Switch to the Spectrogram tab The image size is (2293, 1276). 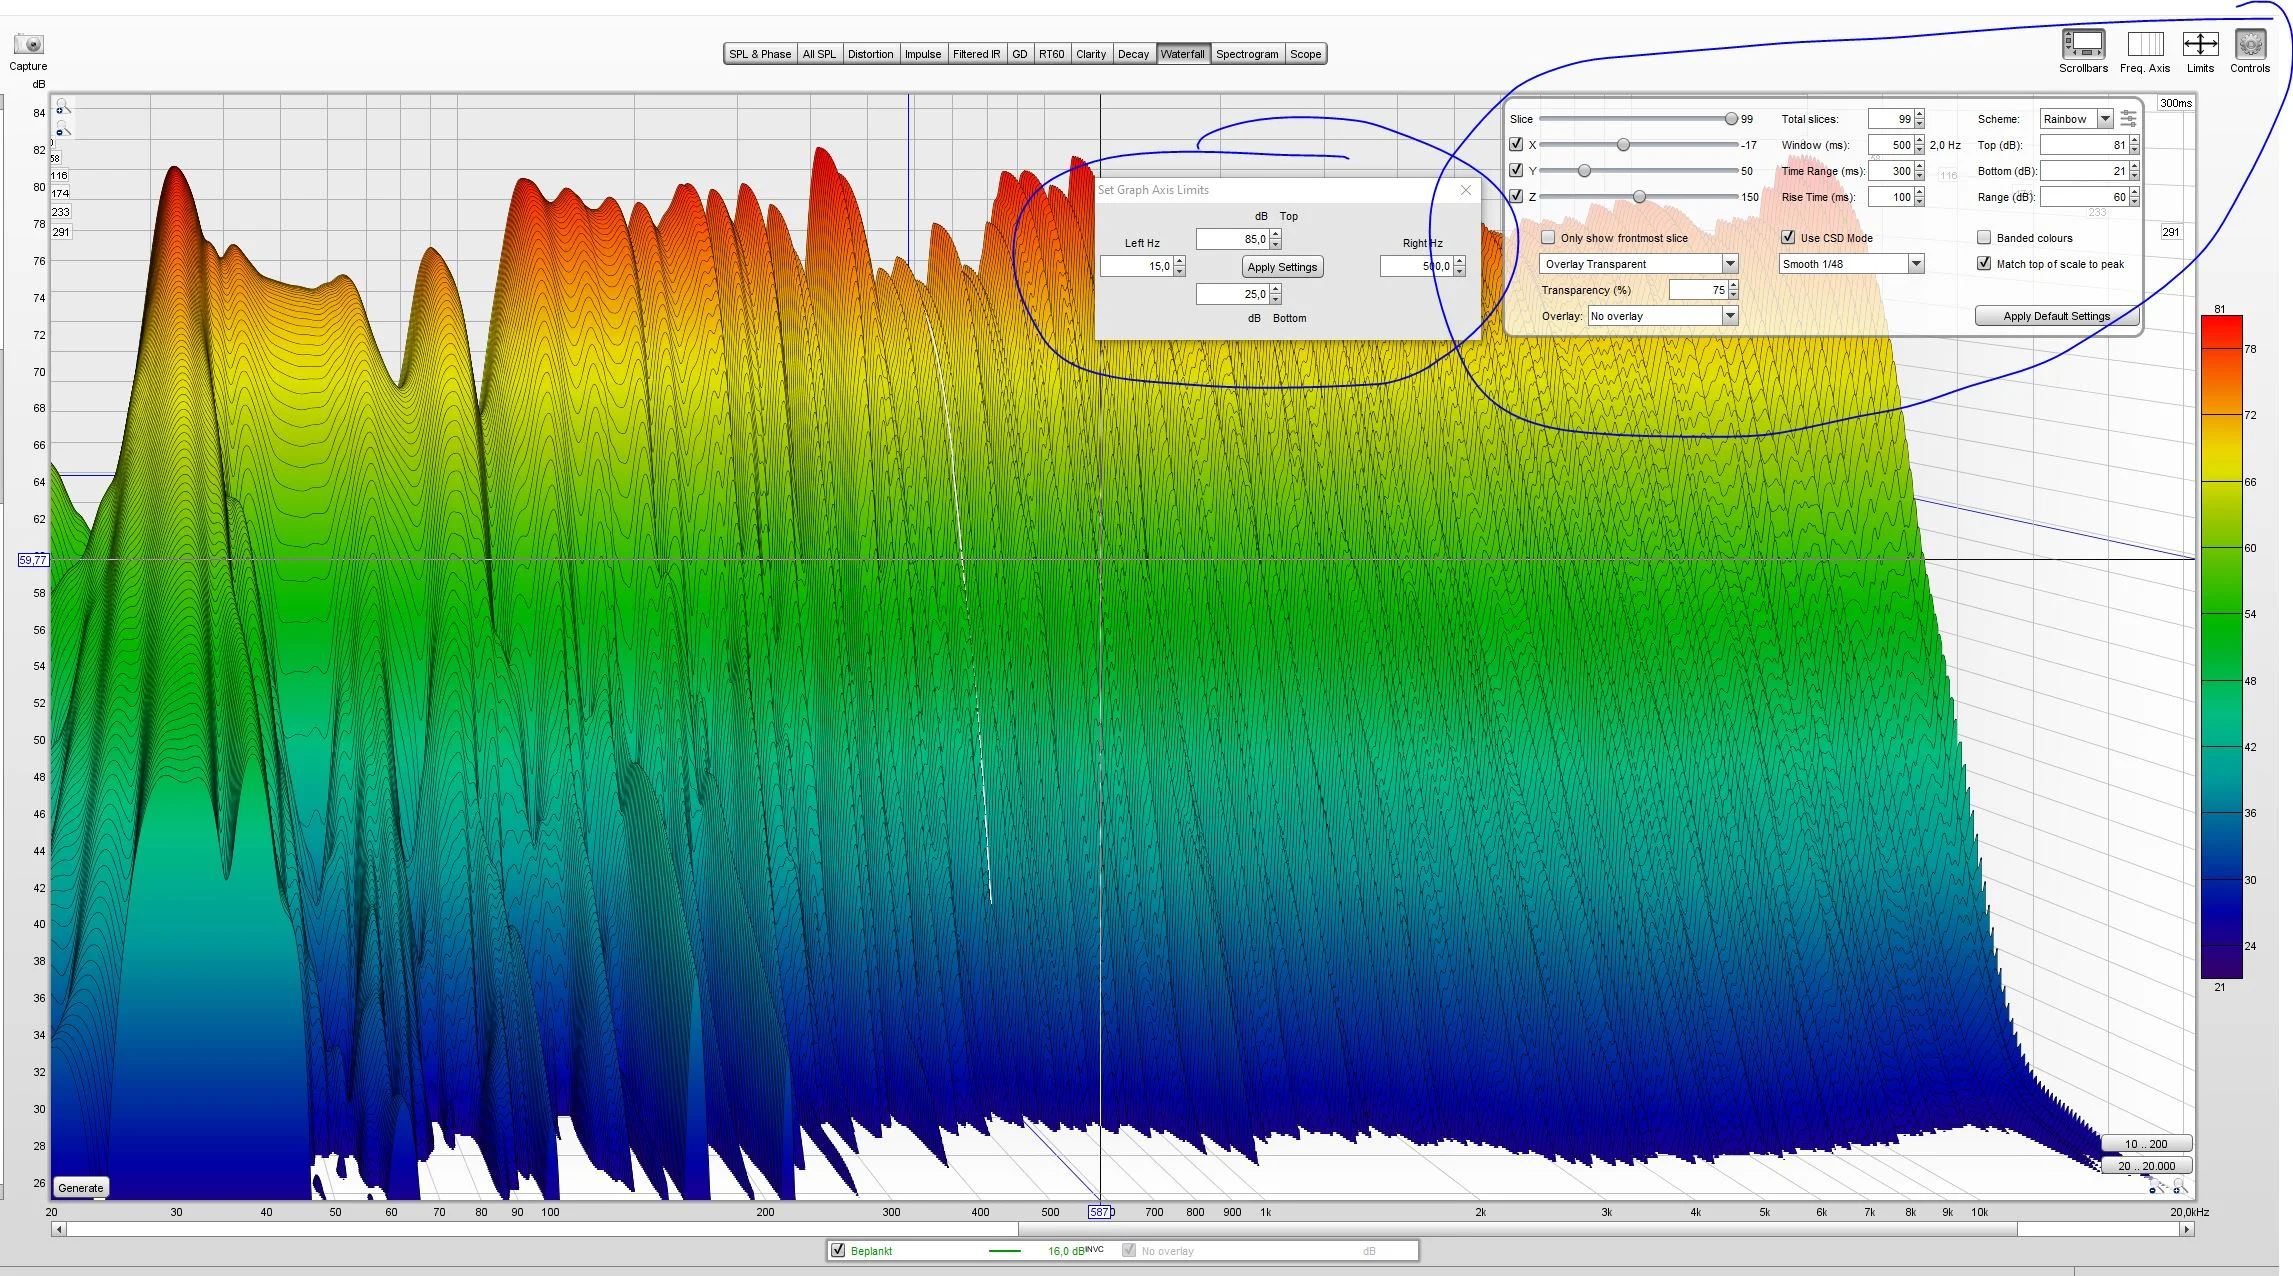pos(1247,54)
